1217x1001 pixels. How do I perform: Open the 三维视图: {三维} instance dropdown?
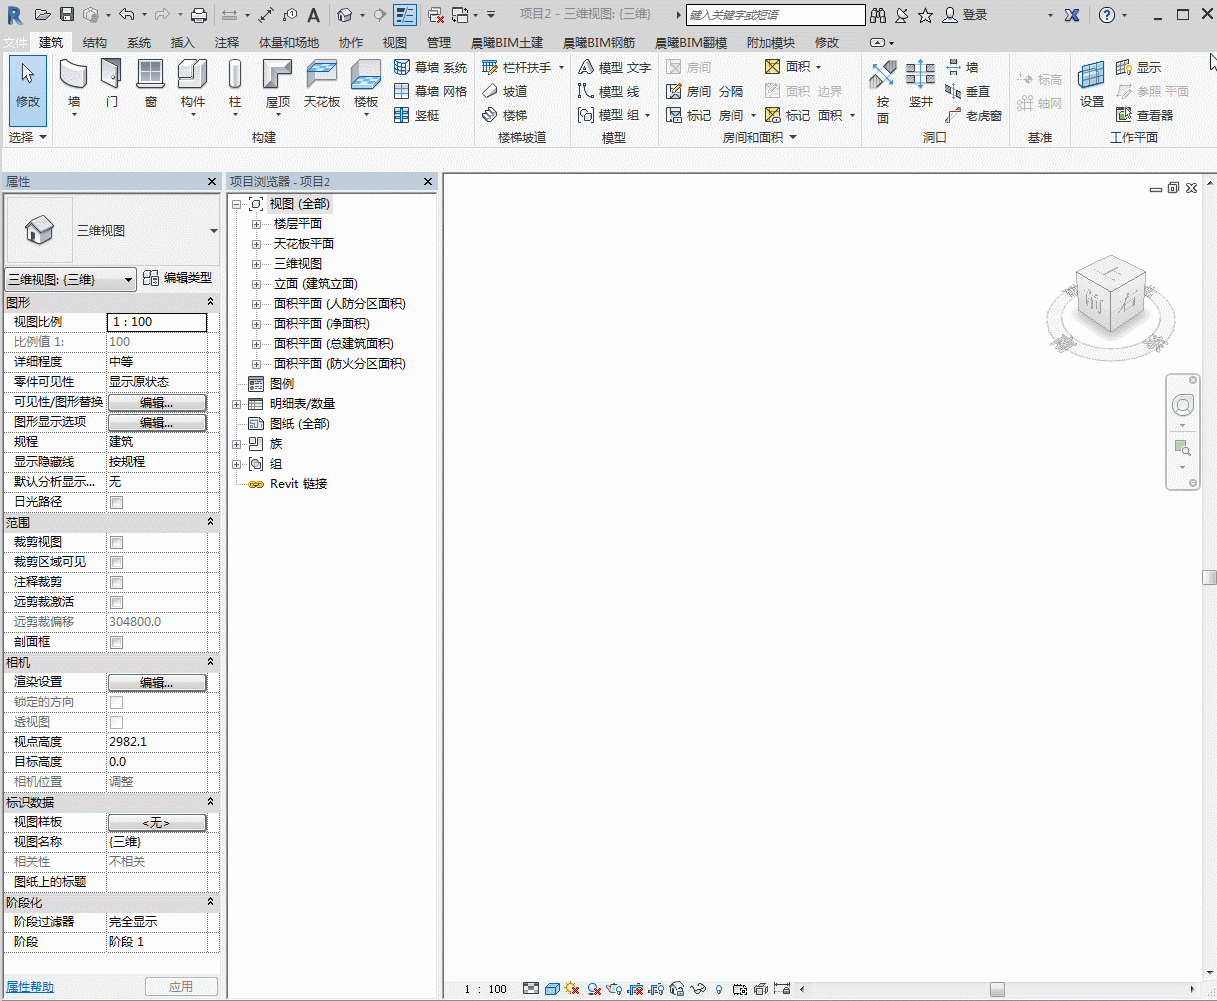(x=70, y=280)
